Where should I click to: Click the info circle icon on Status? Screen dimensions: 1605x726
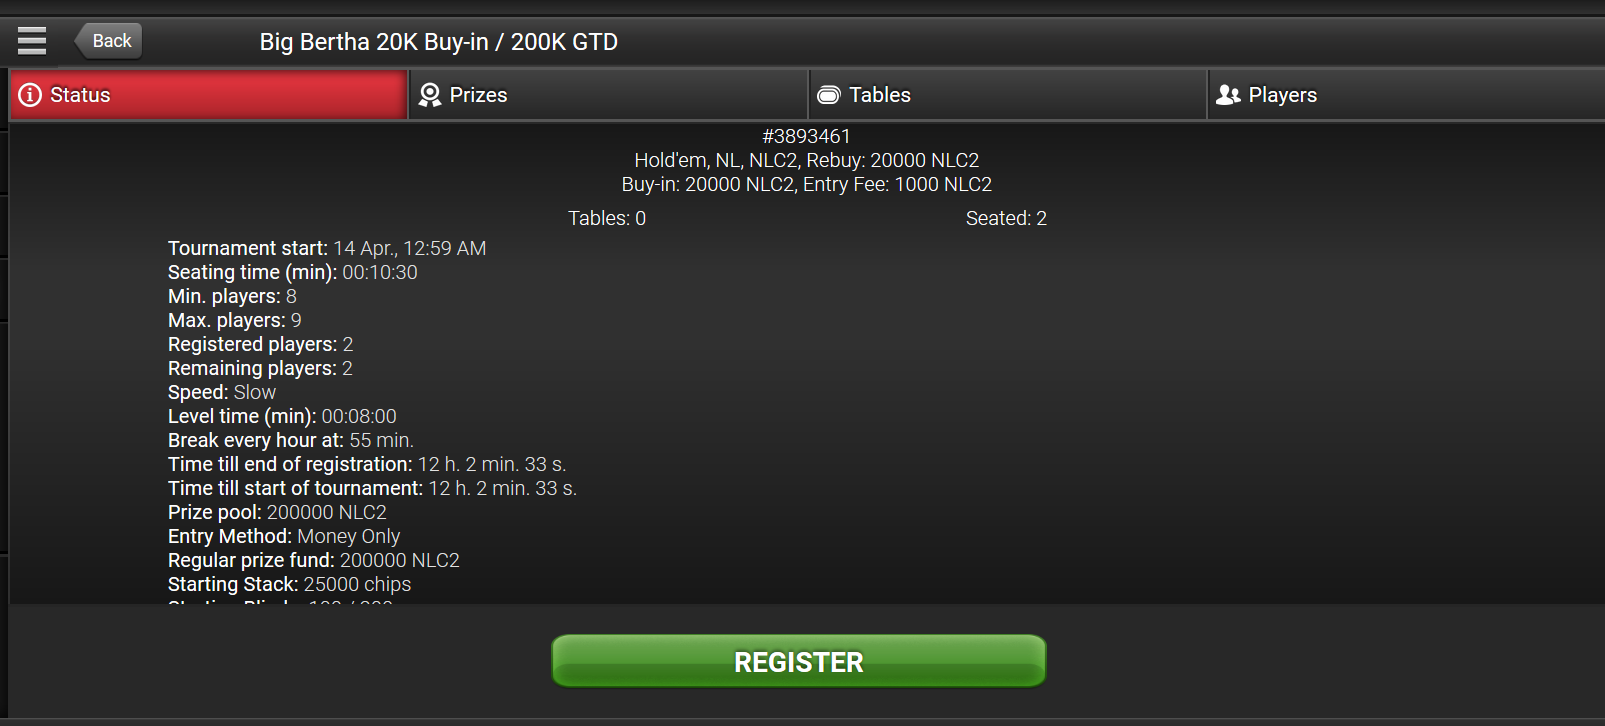30,95
